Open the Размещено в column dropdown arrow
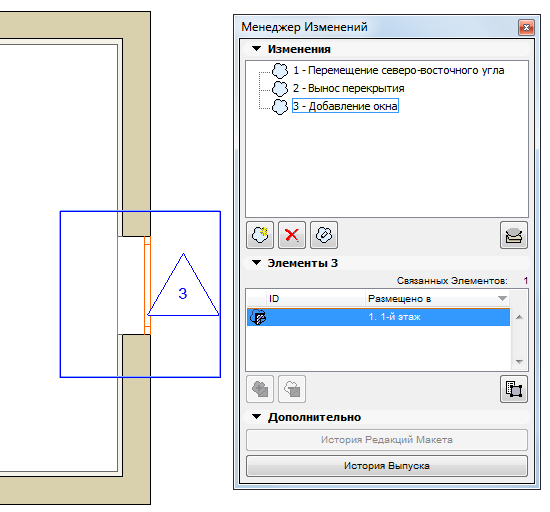This screenshot has height=512, width=550. point(502,298)
